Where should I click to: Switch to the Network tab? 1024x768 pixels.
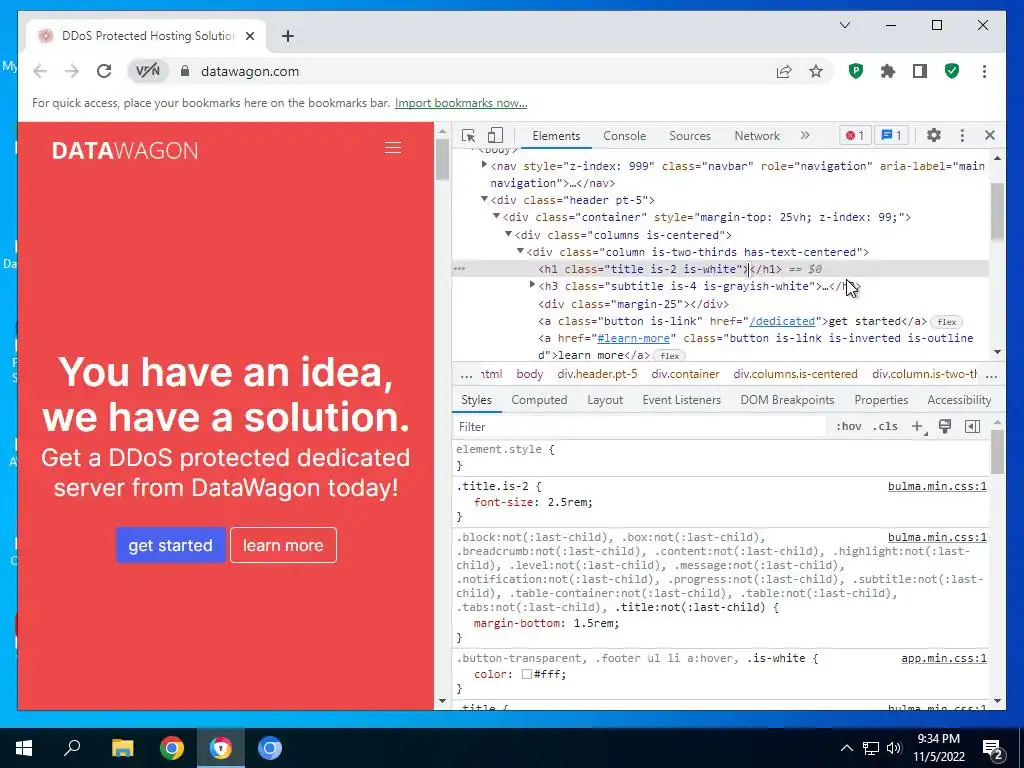pyautogui.click(x=757, y=136)
